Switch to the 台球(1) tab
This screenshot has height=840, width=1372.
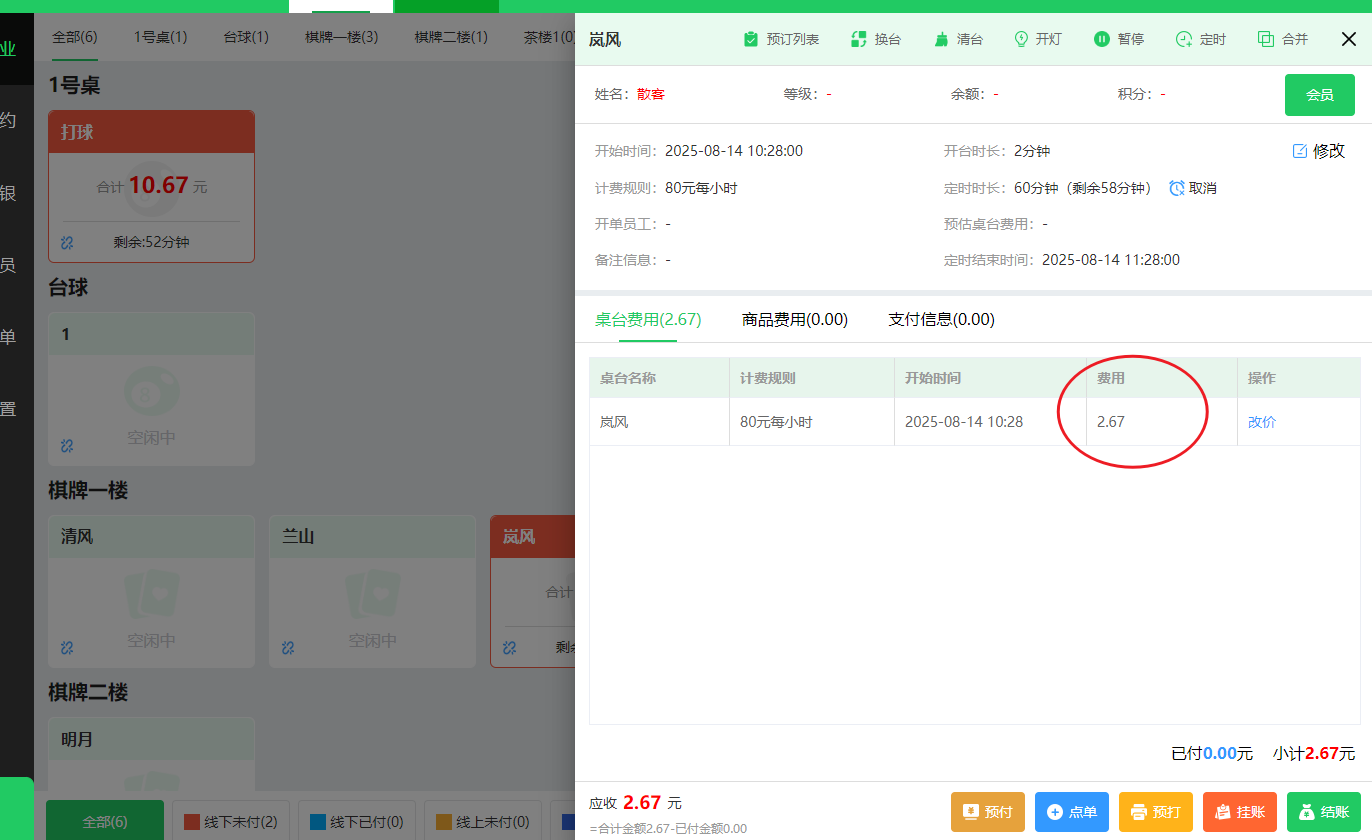245,35
